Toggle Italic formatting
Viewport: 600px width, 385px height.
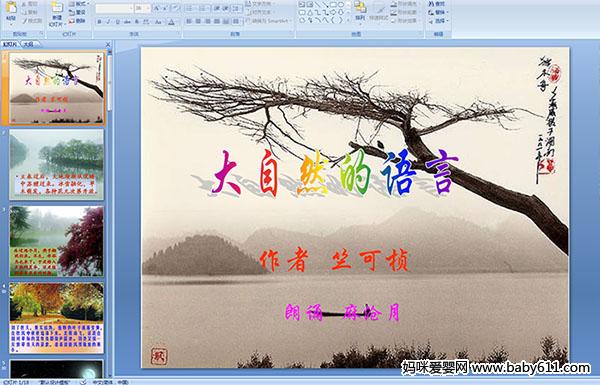pyautogui.click(x=109, y=22)
